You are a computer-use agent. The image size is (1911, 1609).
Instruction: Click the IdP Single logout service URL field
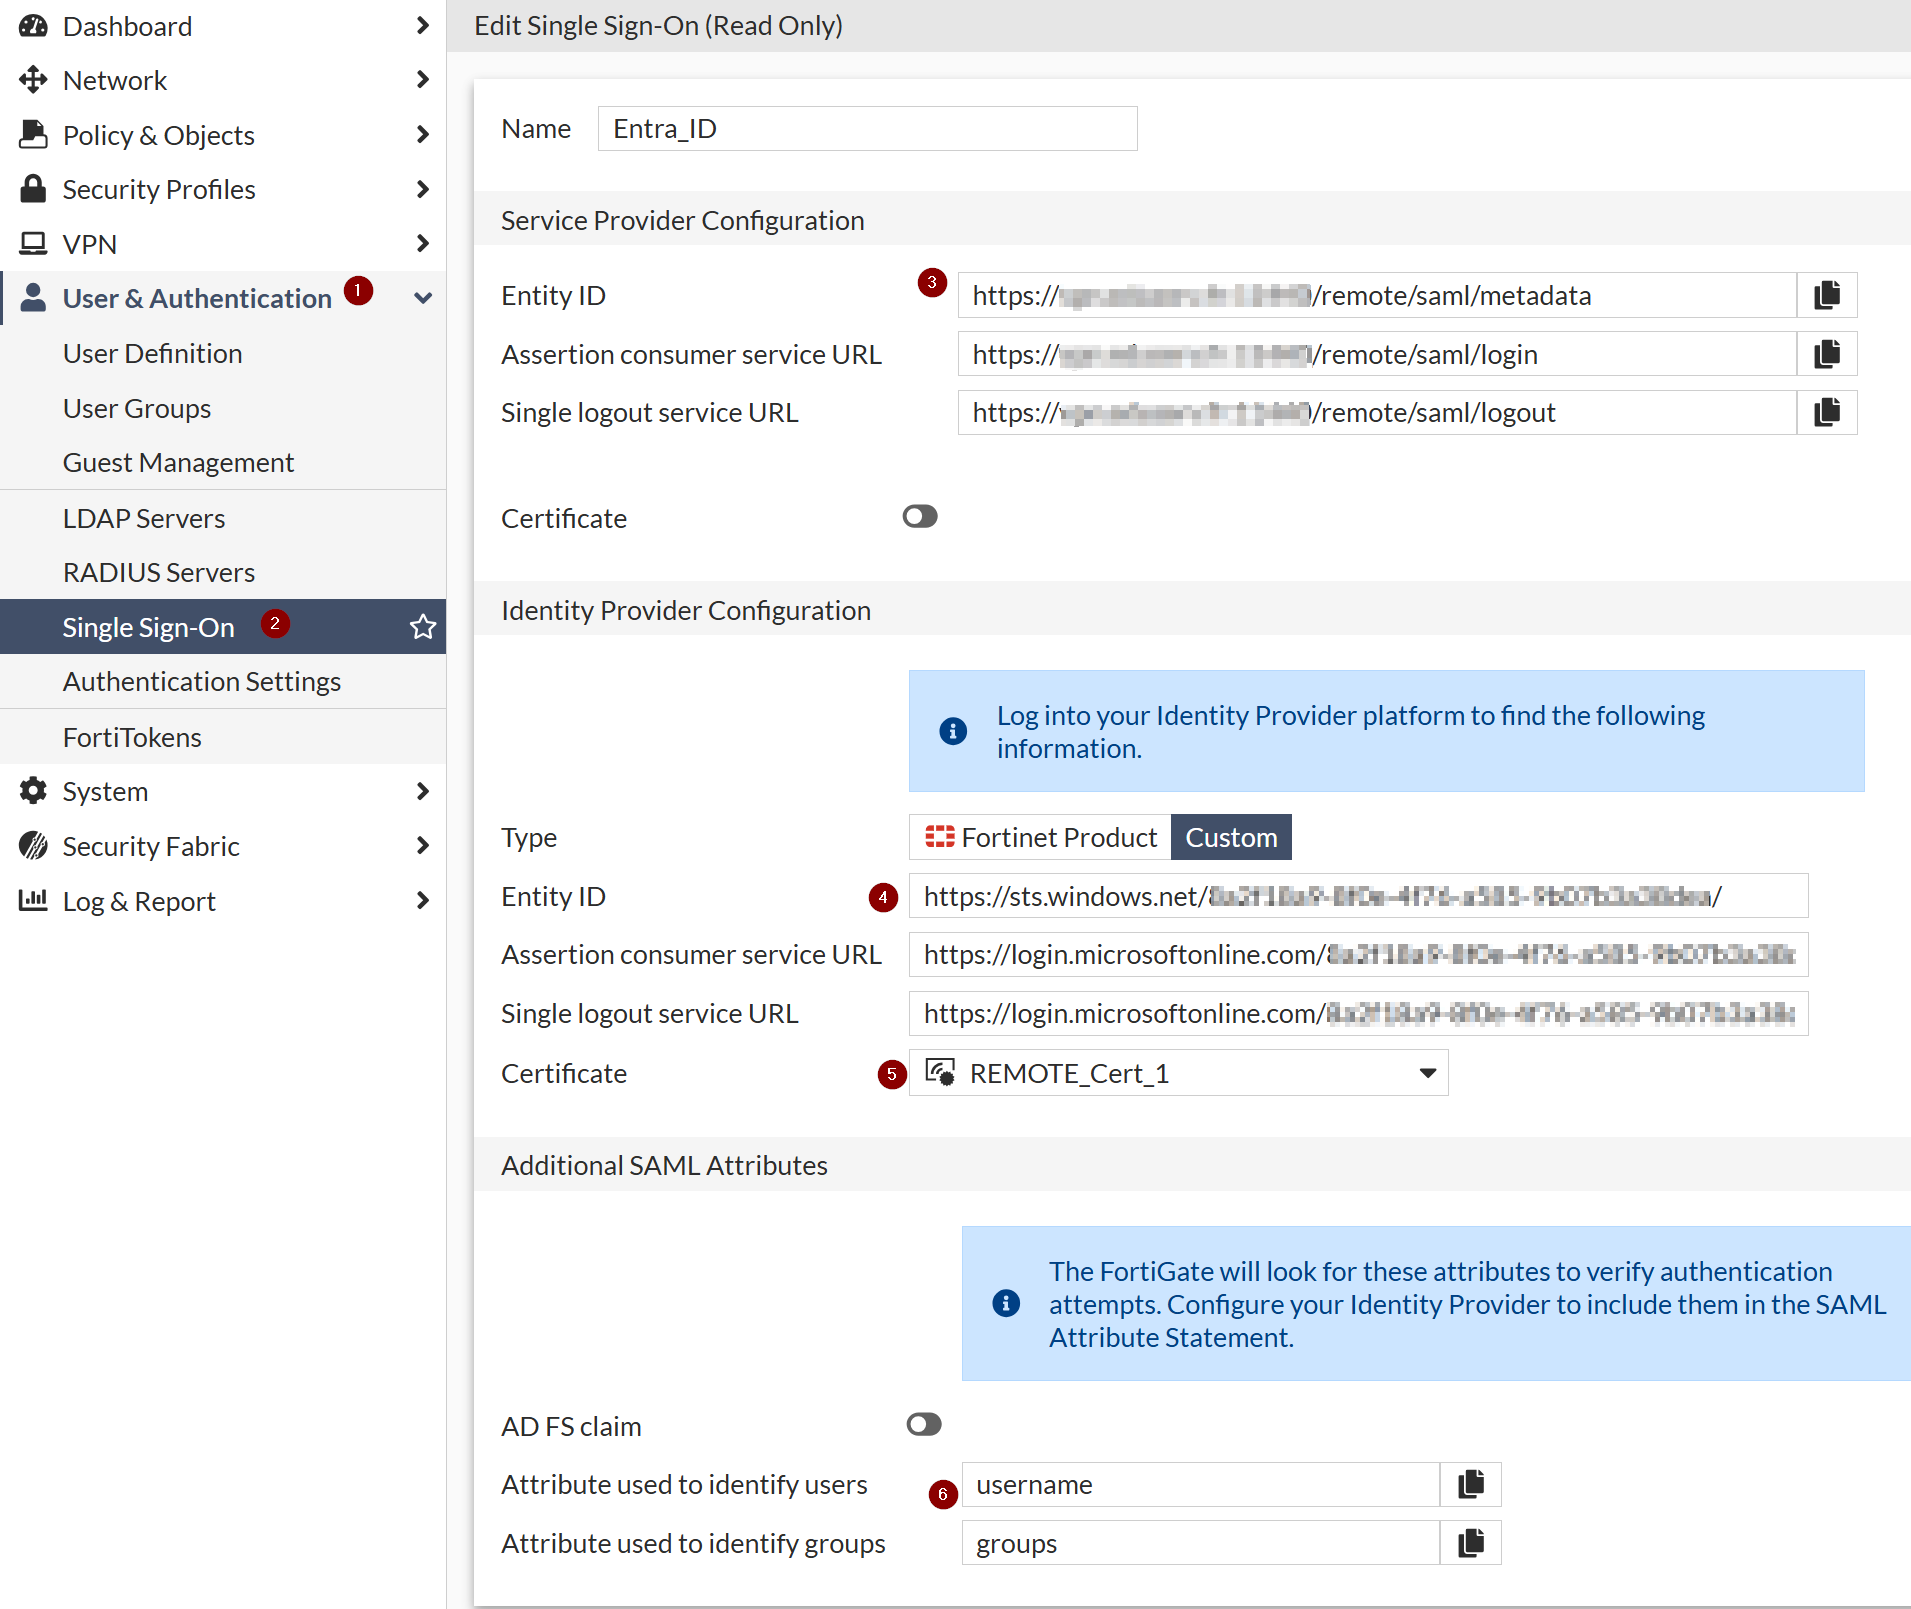point(1358,1013)
